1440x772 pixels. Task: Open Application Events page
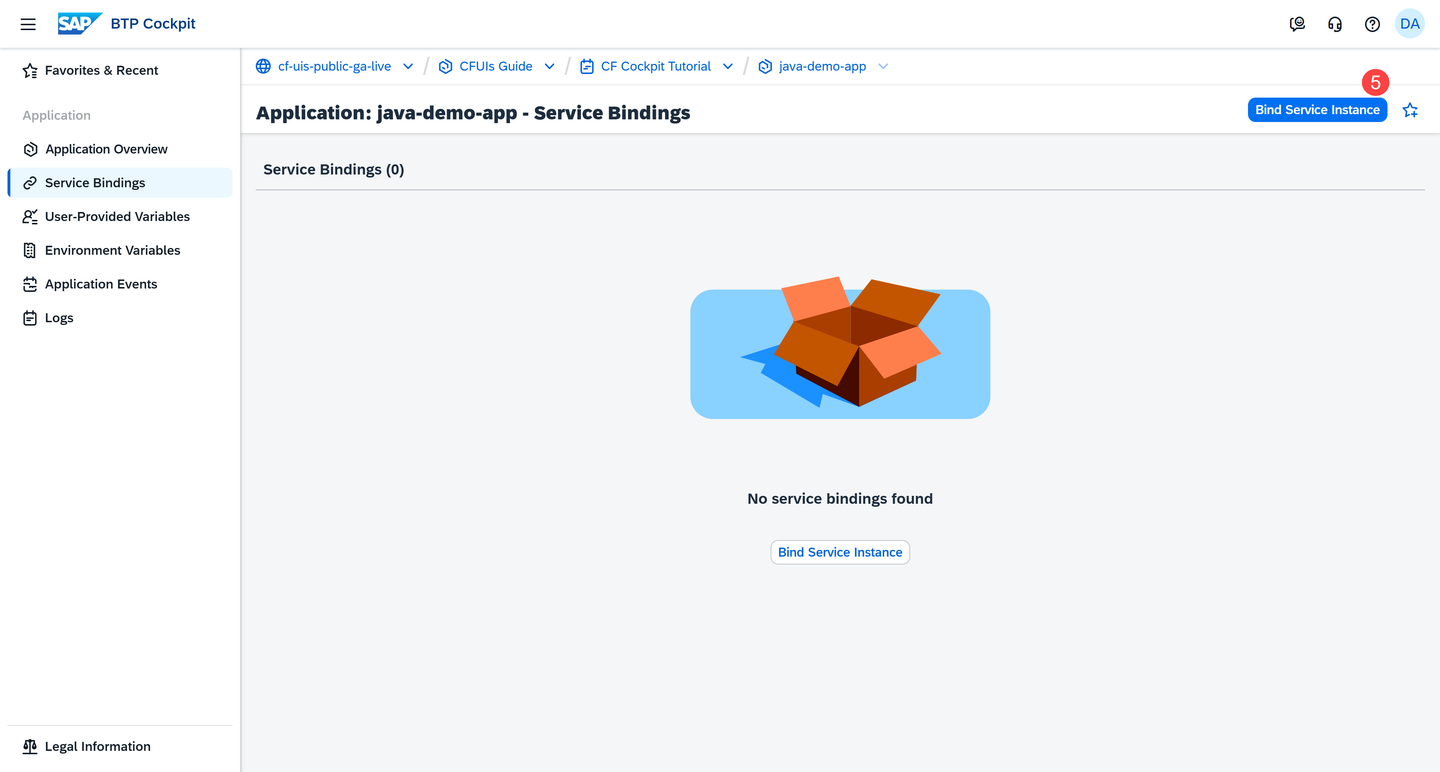(120, 285)
